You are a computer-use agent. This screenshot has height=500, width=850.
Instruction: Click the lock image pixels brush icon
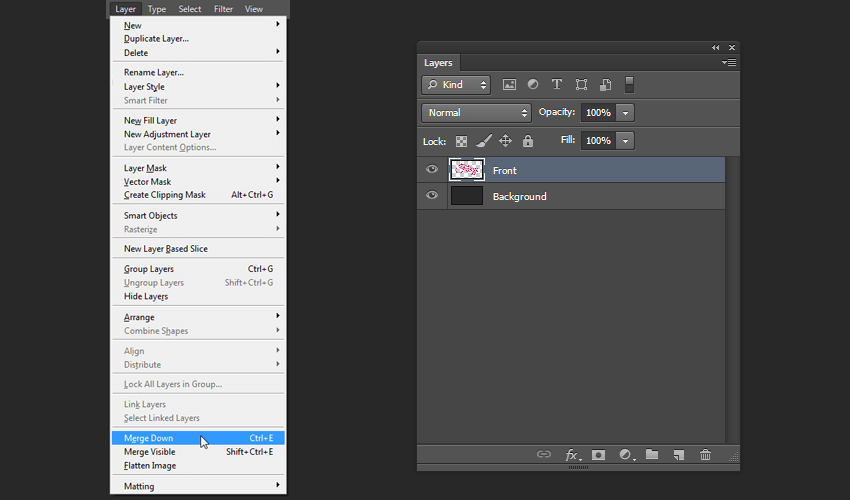[x=483, y=141]
